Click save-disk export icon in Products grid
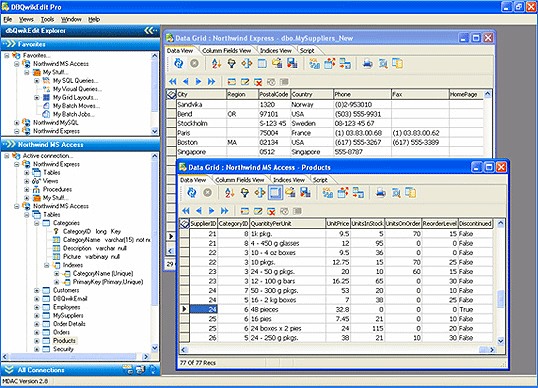 (305, 193)
